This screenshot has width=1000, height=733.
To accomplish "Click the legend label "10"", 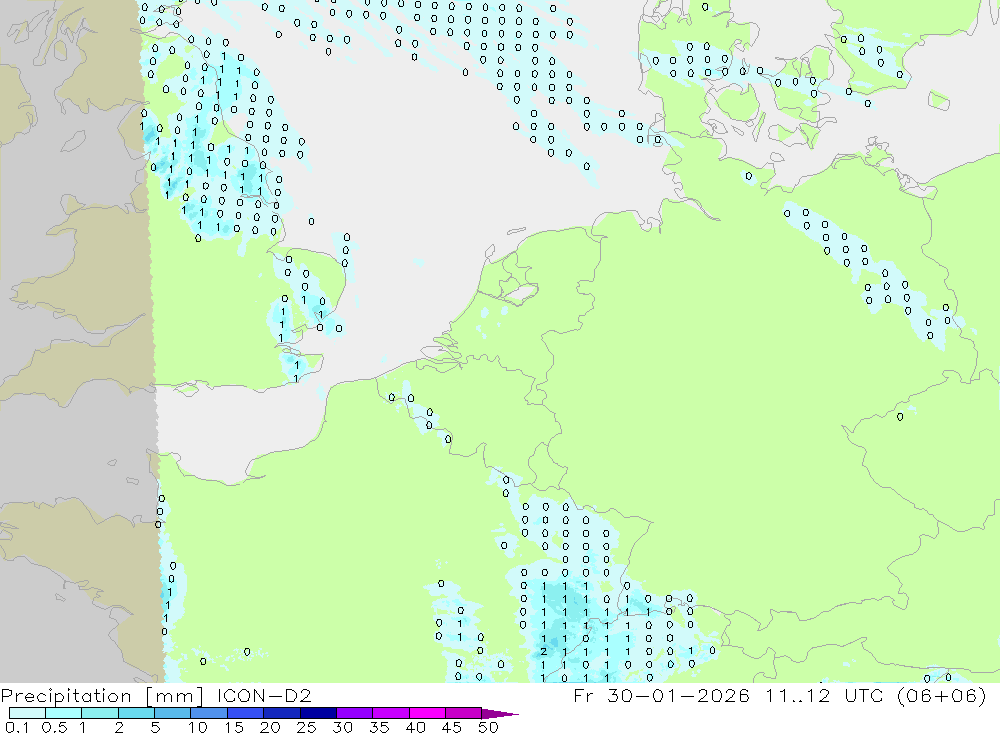I will pyautogui.click(x=198, y=727).
